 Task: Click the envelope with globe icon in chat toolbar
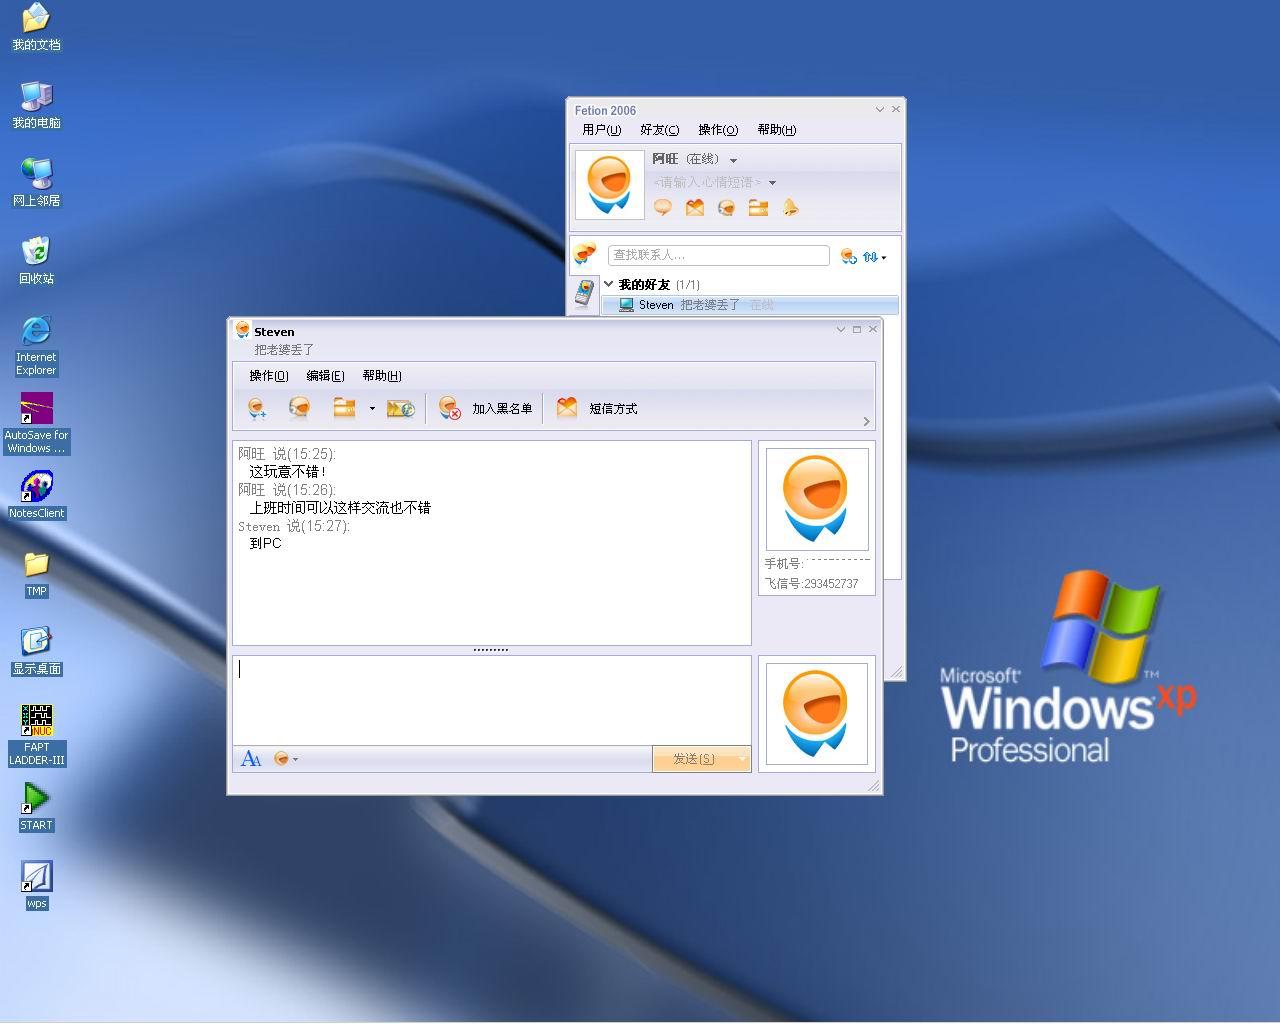401,408
